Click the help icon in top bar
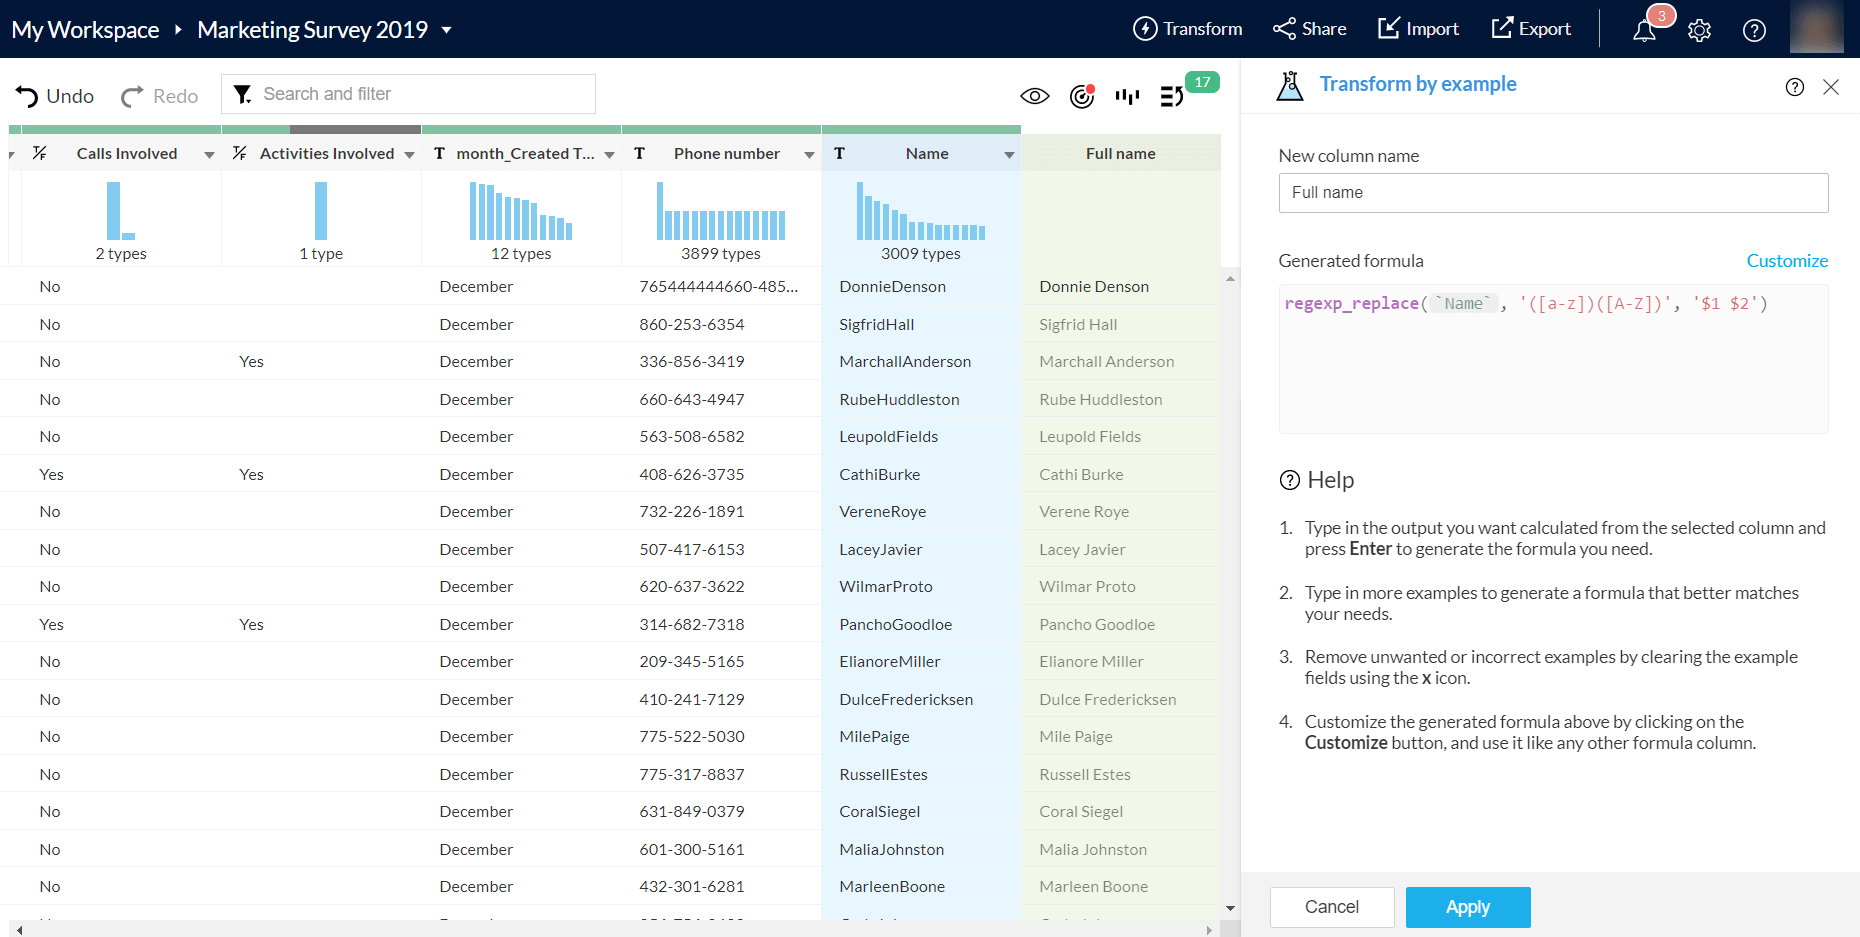Screen dimensions: 1860x937 [1754, 30]
